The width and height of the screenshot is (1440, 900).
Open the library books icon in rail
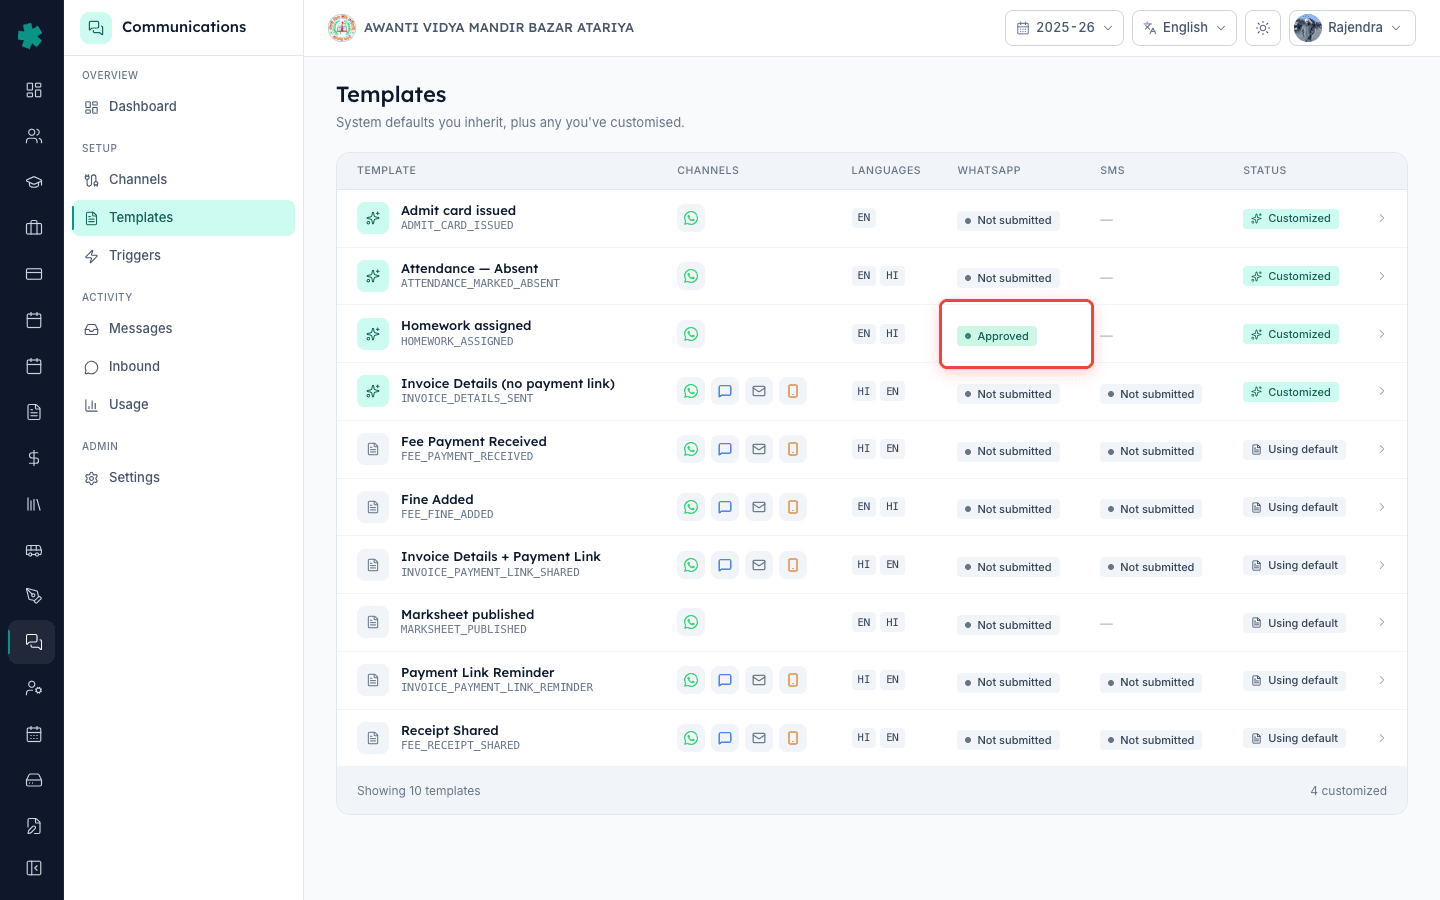point(34,504)
